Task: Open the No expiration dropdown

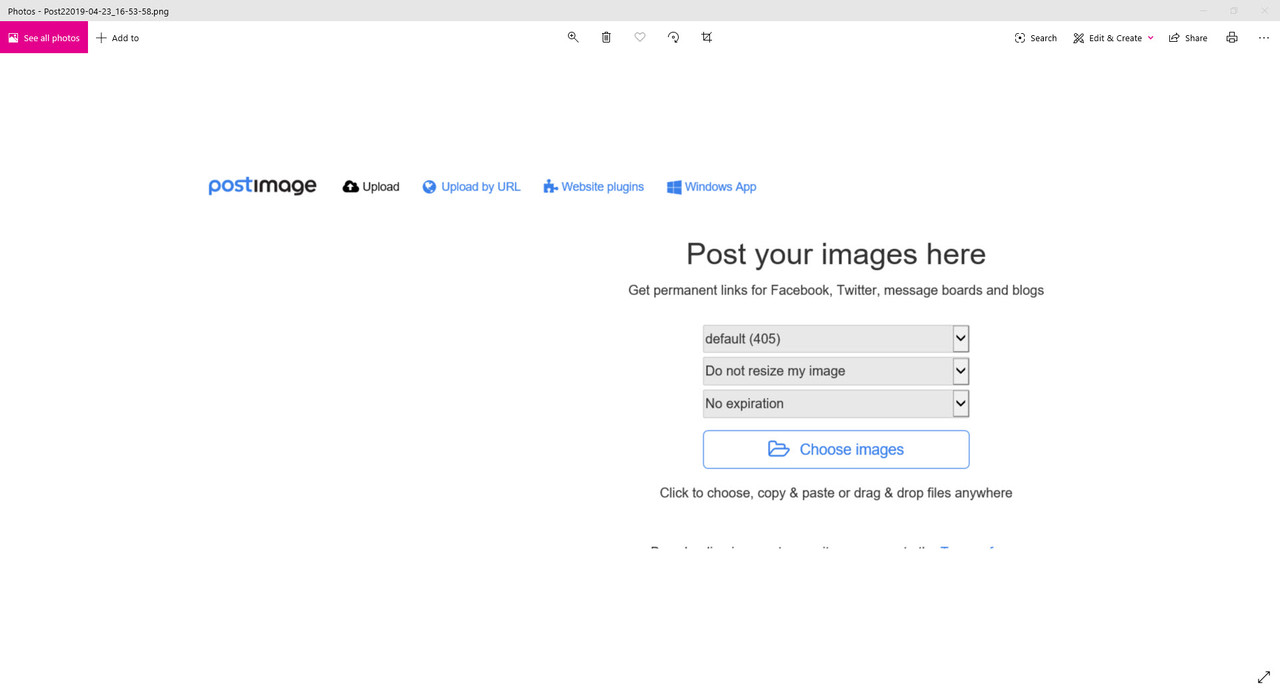Action: pyautogui.click(x=836, y=404)
